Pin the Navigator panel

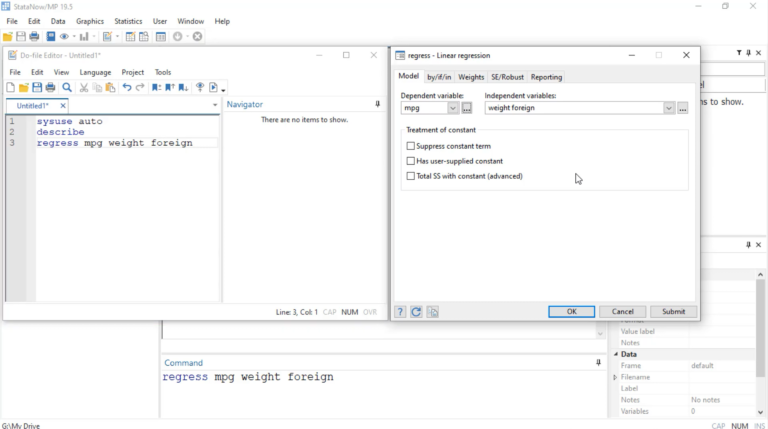pyautogui.click(x=378, y=104)
